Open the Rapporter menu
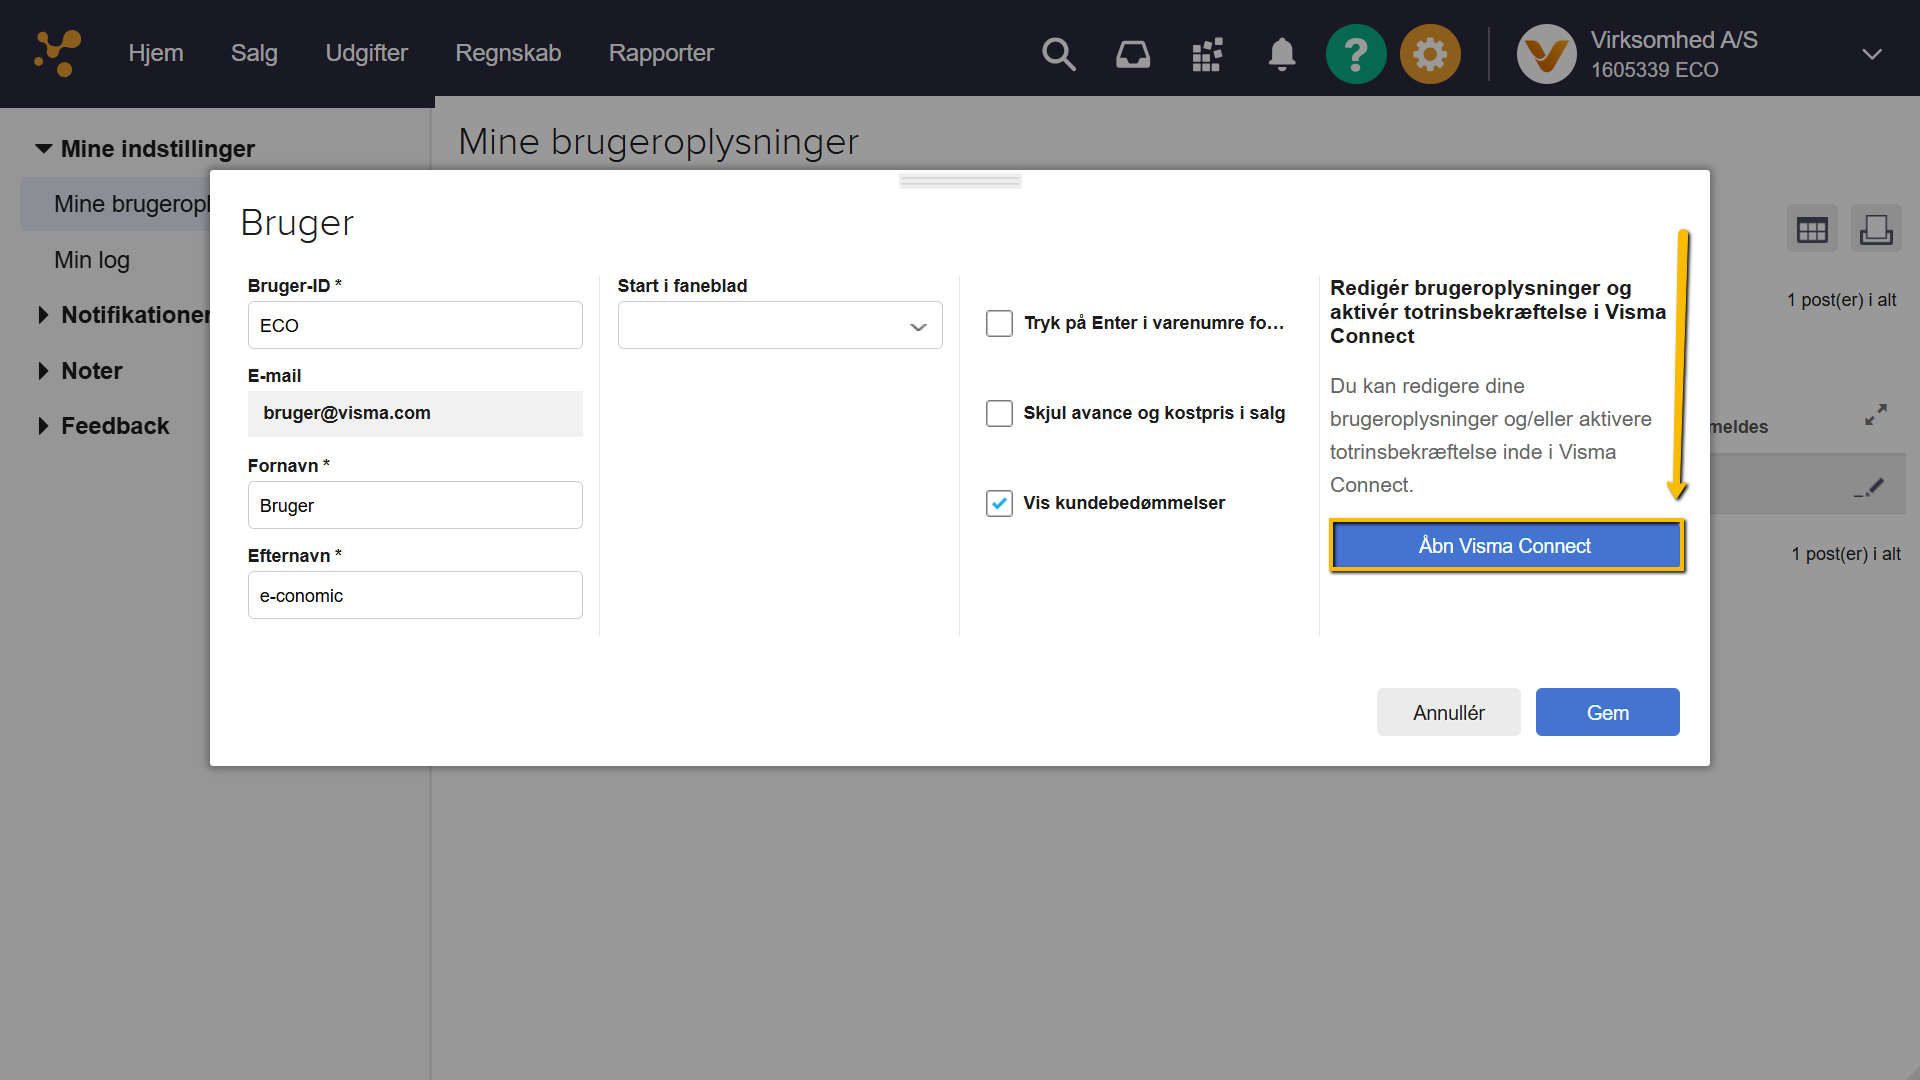 (x=661, y=53)
